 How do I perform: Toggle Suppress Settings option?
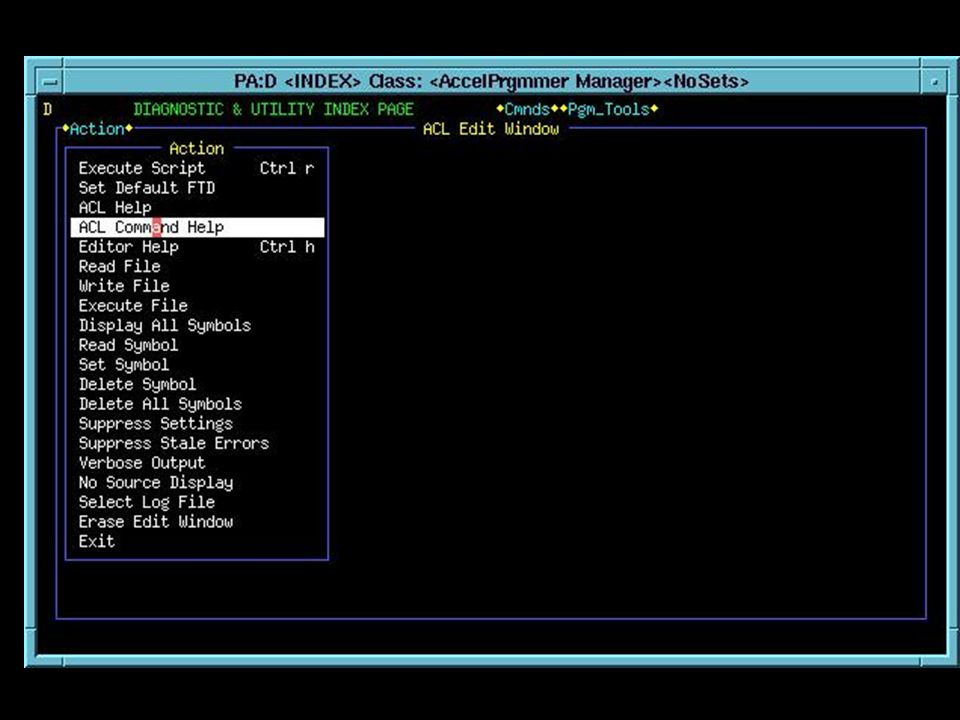[197, 424]
